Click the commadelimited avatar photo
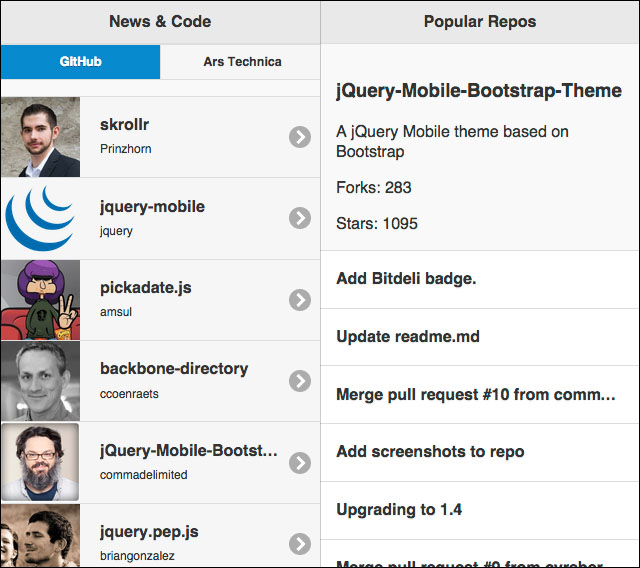 40,462
